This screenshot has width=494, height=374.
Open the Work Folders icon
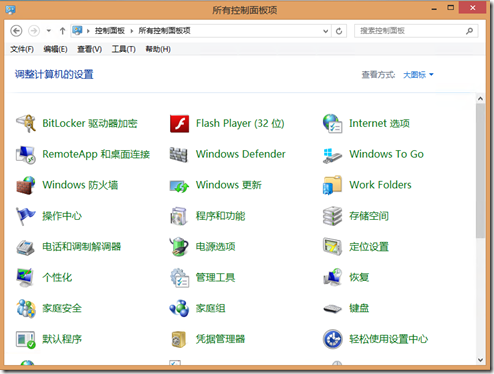pyautogui.click(x=332, y=185)
